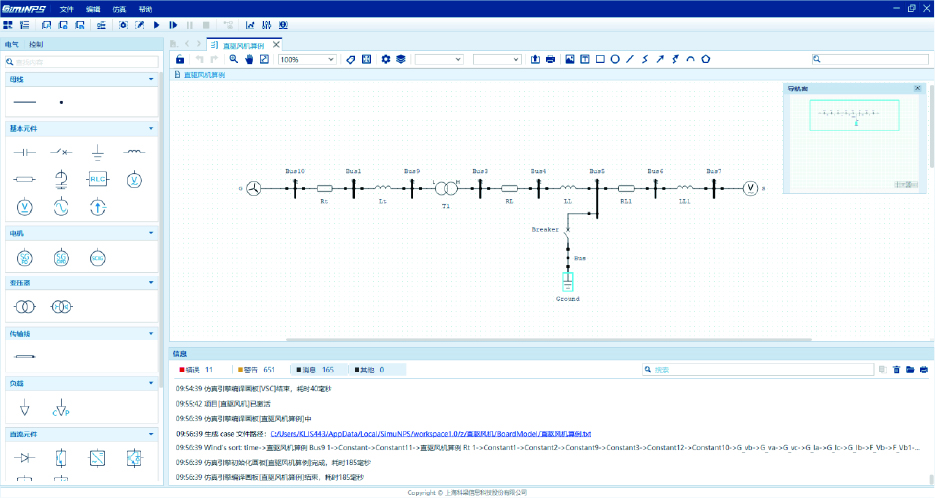Switch to the 控制 panel tab

36,45
